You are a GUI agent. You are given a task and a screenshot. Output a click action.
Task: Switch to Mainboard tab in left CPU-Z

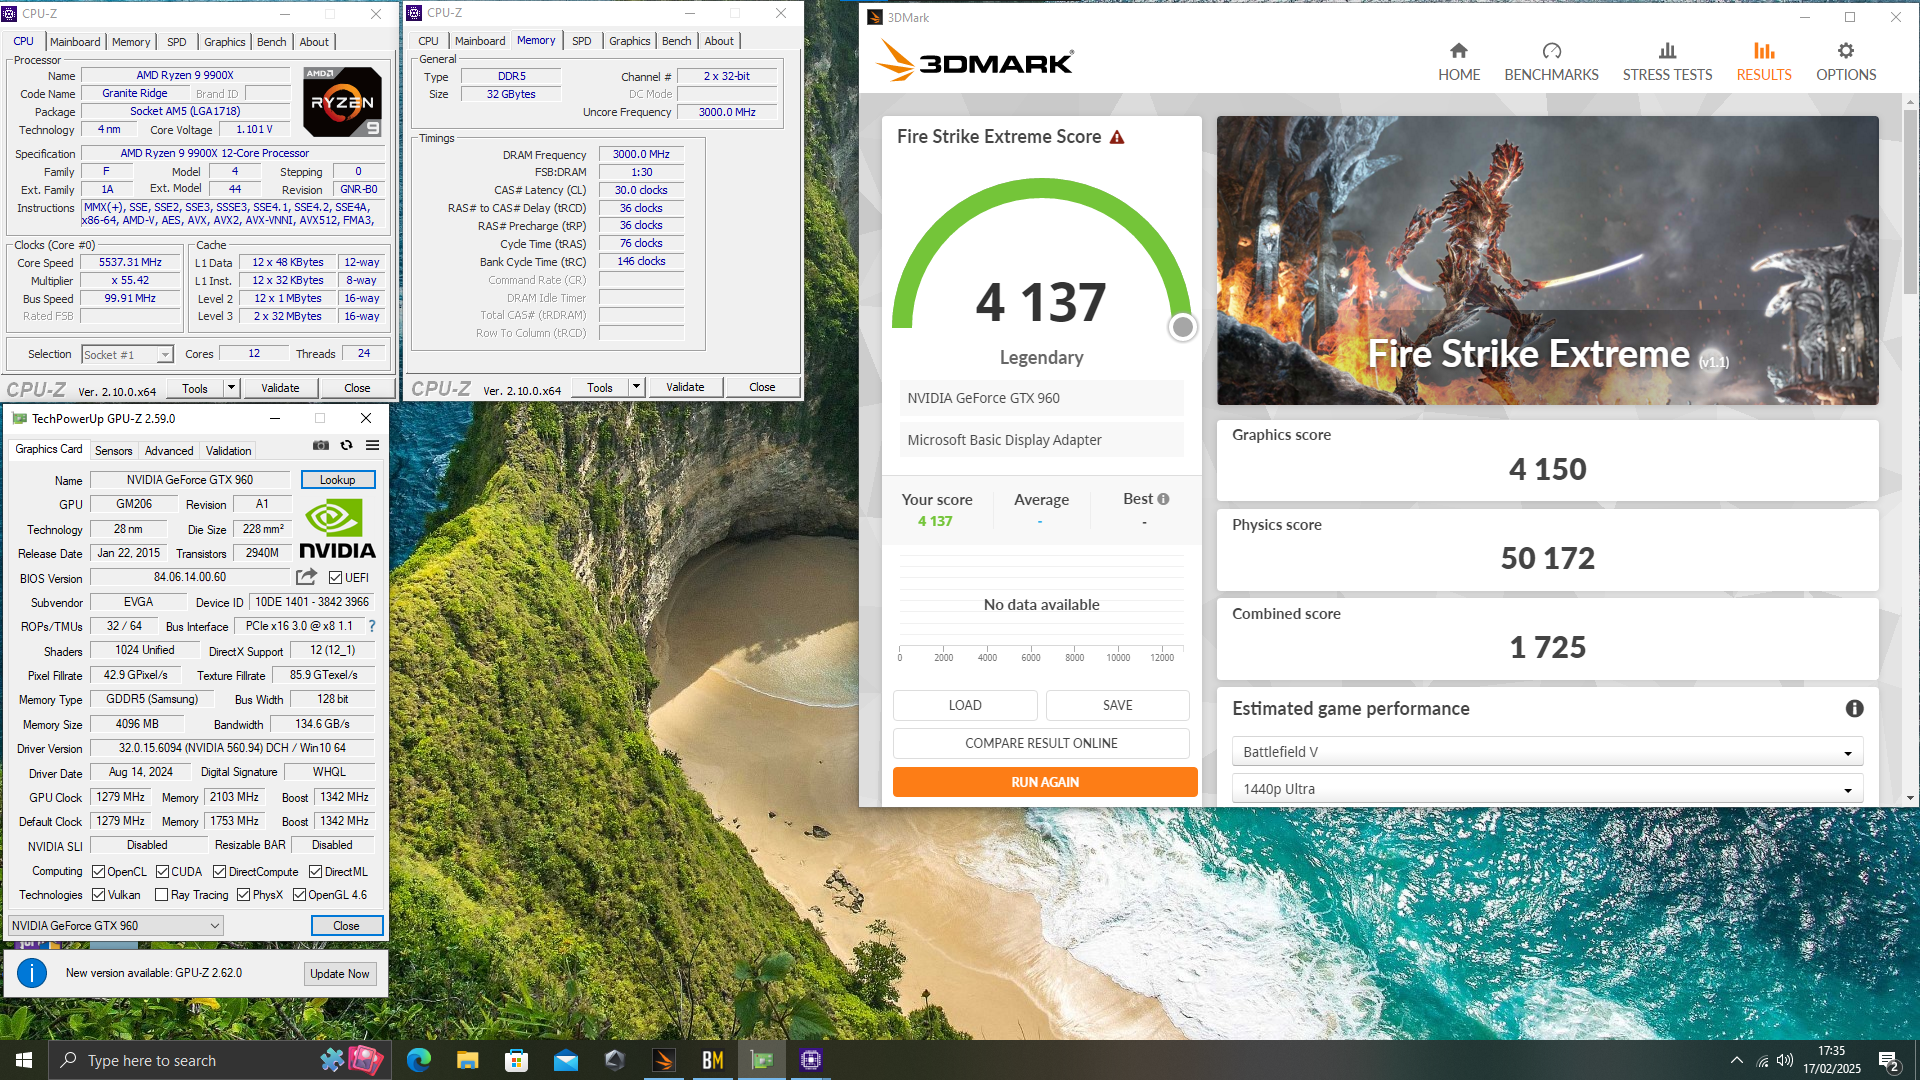tap(75, 42)
